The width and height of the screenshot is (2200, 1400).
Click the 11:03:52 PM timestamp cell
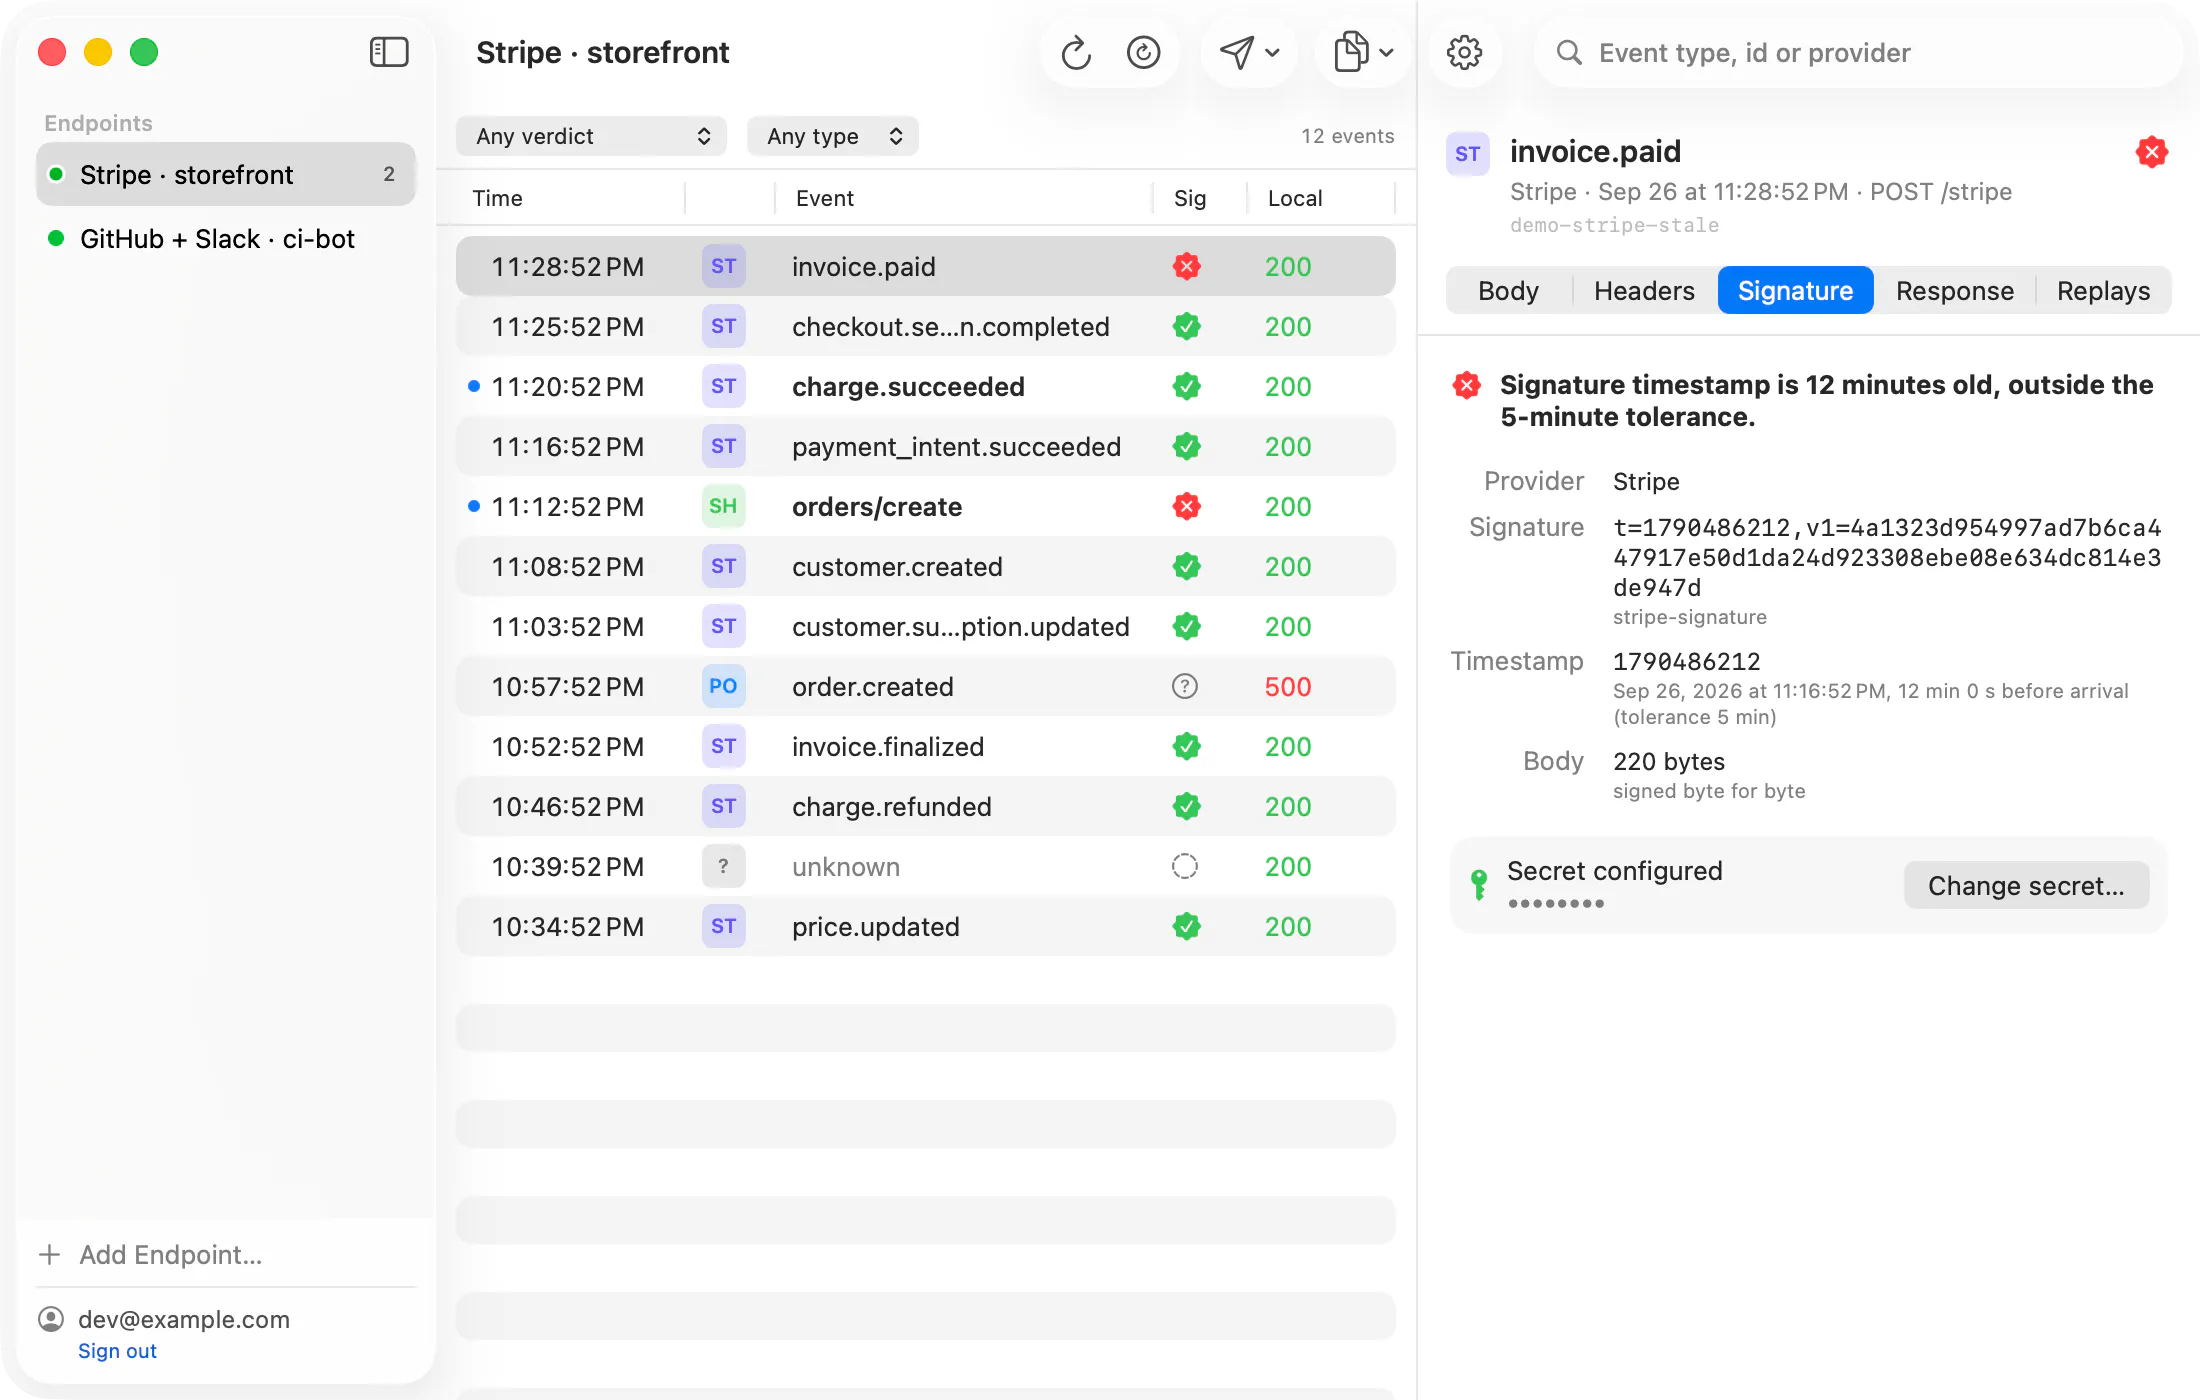567,627
